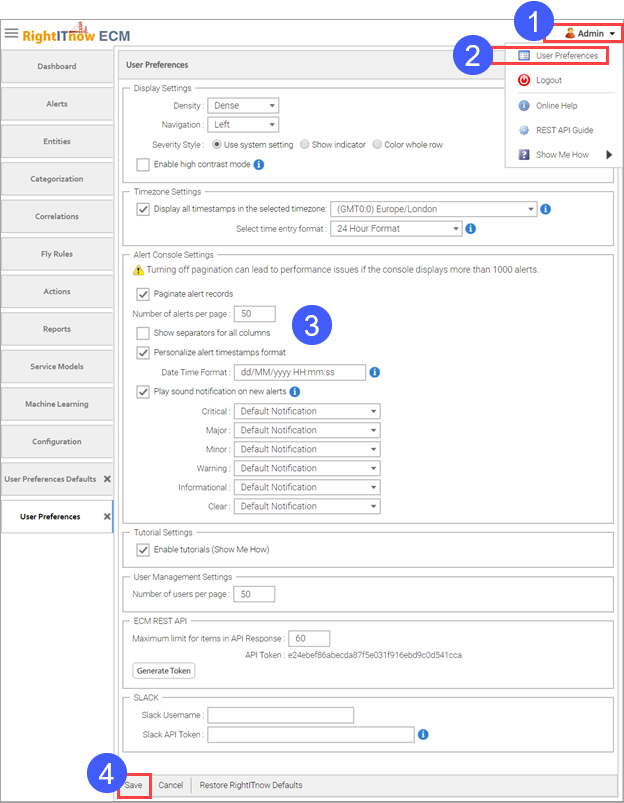This screenshot has height=803, width=624.
Task: Click info icon beside sound notification option
Action: [295, 392]
